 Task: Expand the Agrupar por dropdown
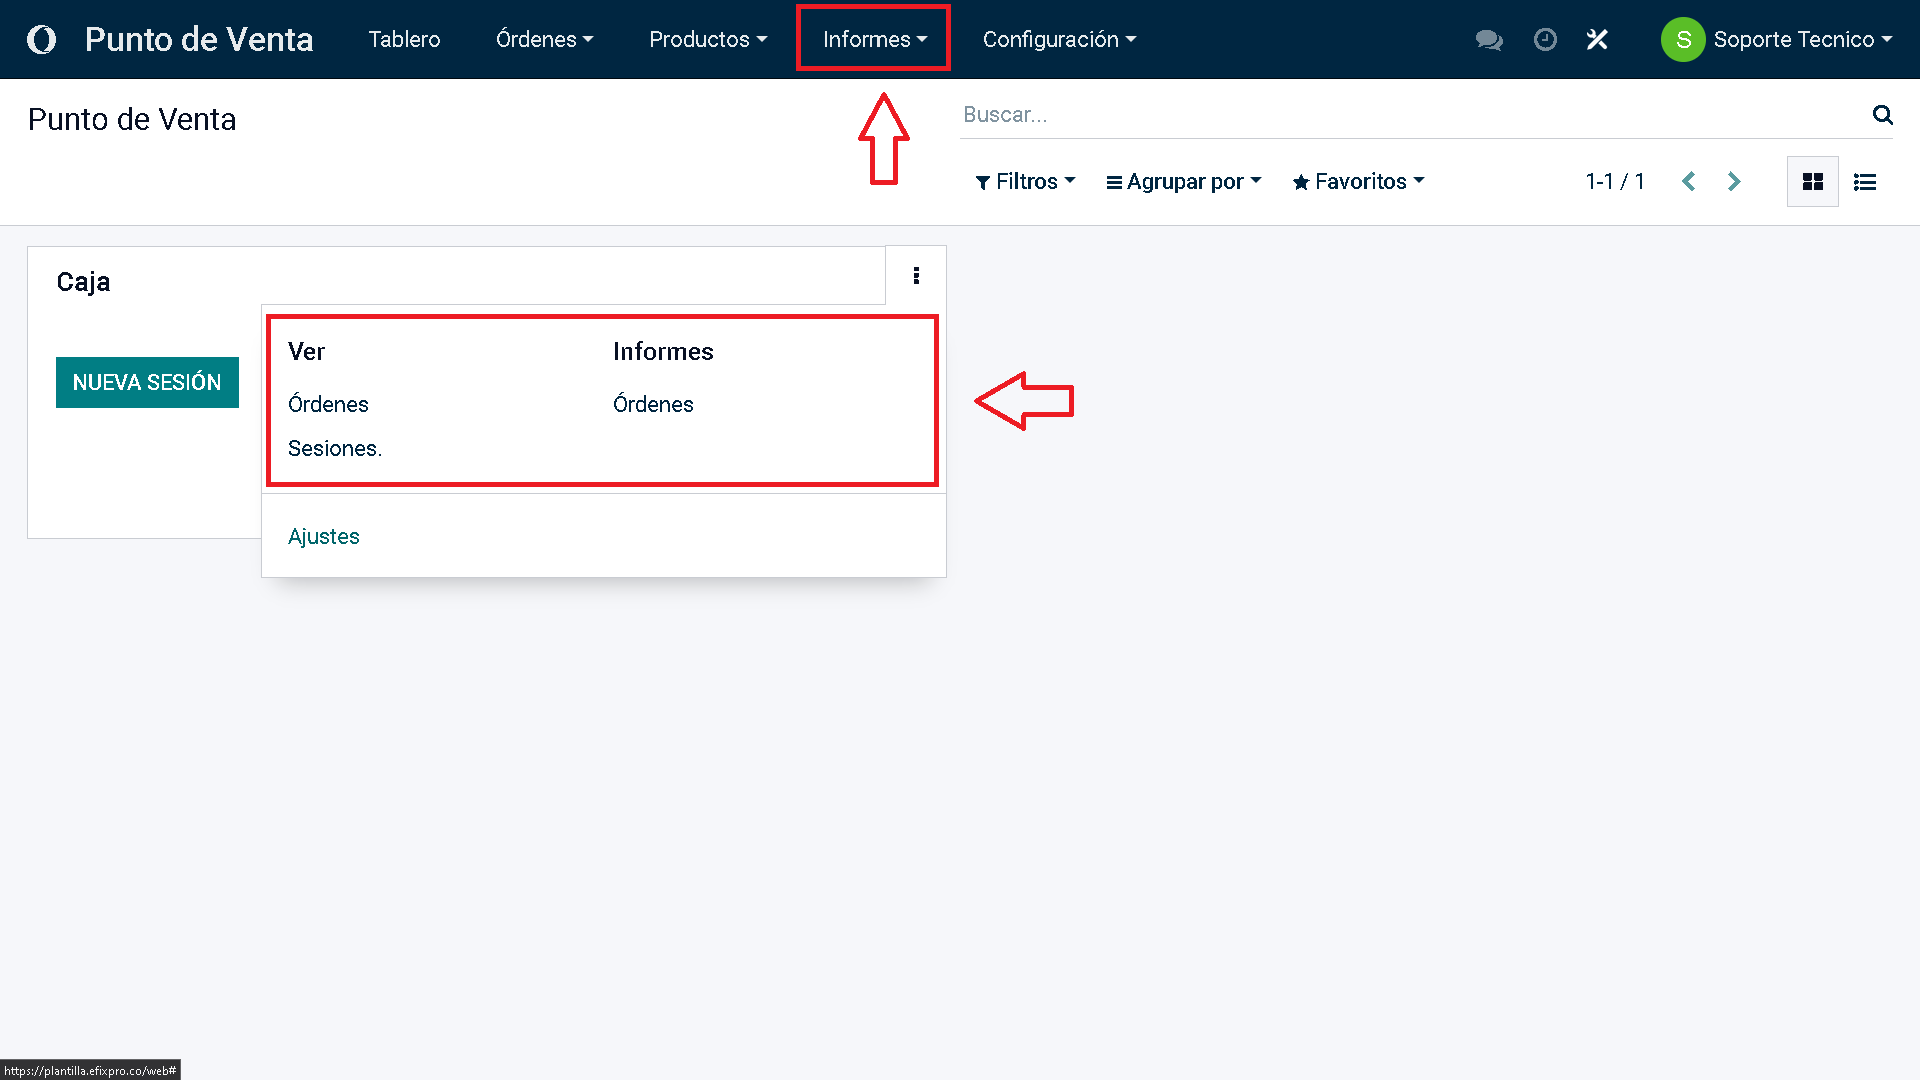pos(1184,182)
